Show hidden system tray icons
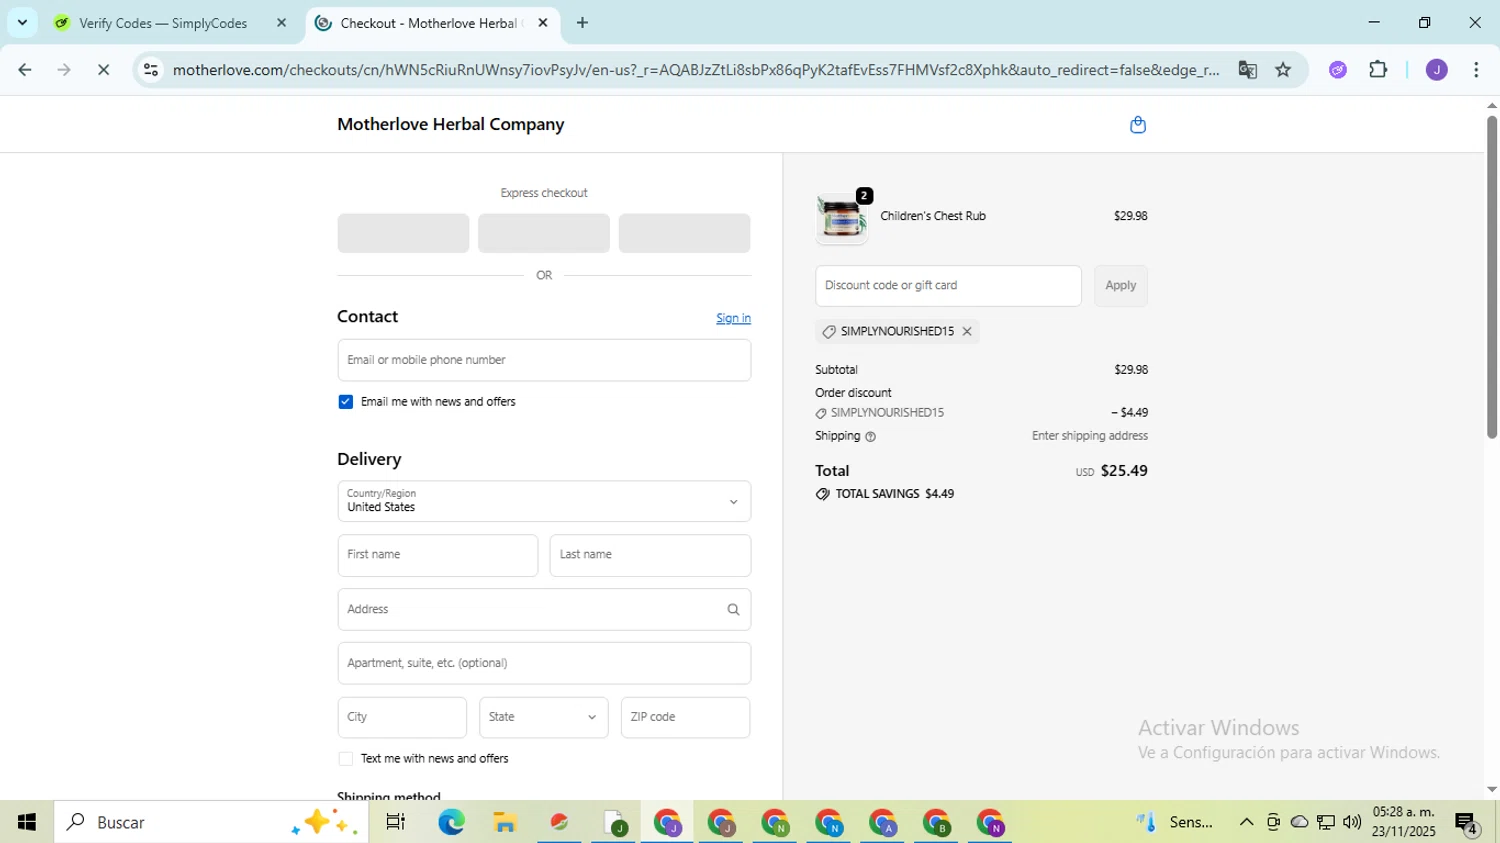This screenshot has height=843, width=1500. coord(1246,822)
